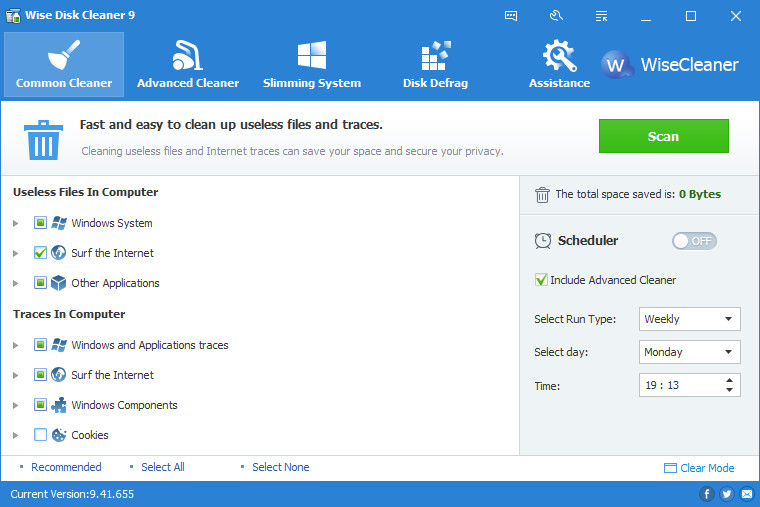Screen dimensions: 760x507
Task: Click the blue trash bin icon
Action: (43, 140)
